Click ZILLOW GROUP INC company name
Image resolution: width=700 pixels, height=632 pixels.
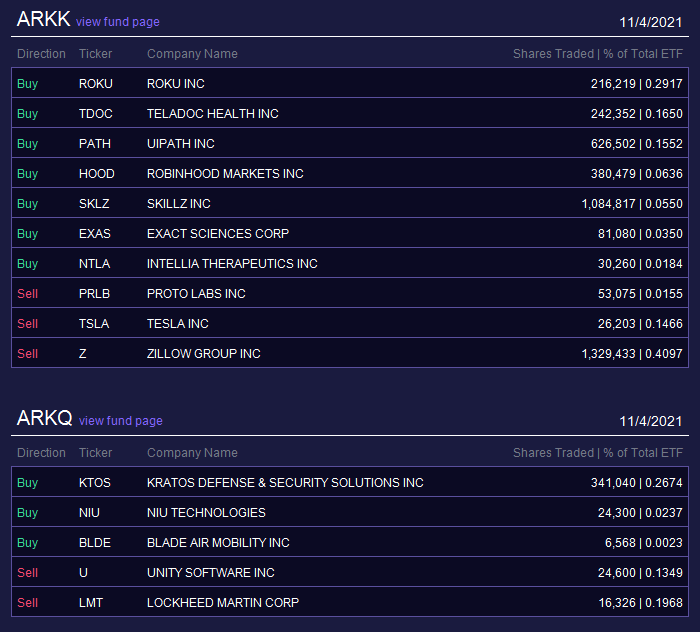coord(204,353)
